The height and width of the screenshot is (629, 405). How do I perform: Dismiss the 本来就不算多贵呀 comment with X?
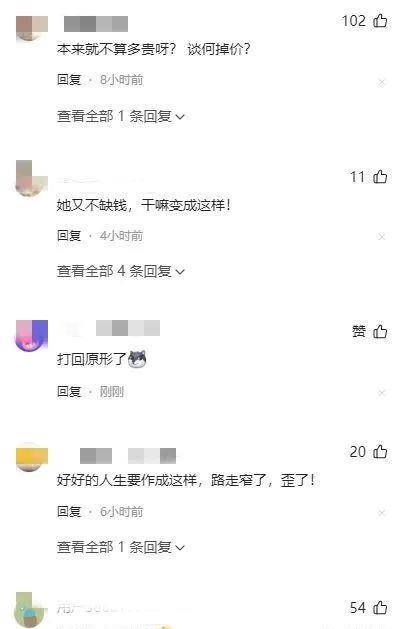[x=382, y=83]
